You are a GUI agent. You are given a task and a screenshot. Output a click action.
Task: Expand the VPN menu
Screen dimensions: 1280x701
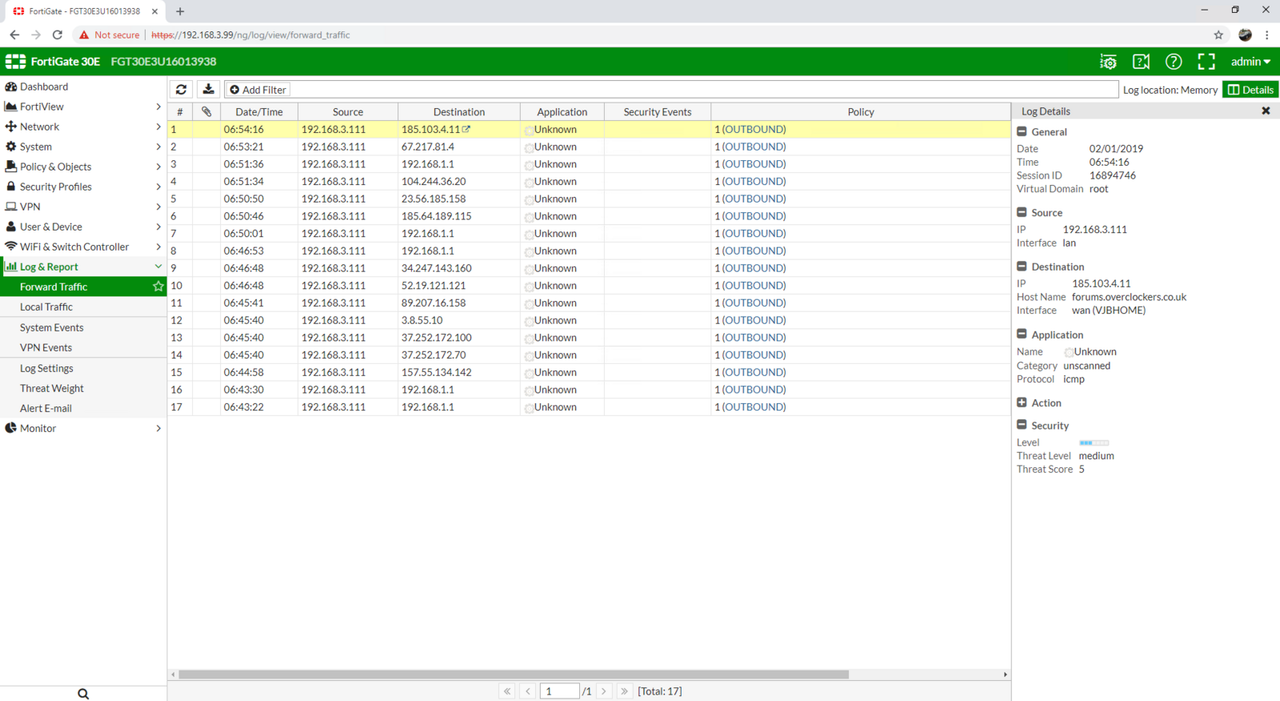point(83,207)
